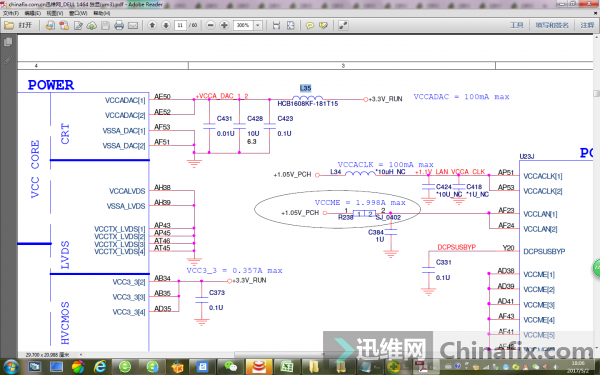
Task: Click the fit width scrolling icon
Action: (276, 25)
